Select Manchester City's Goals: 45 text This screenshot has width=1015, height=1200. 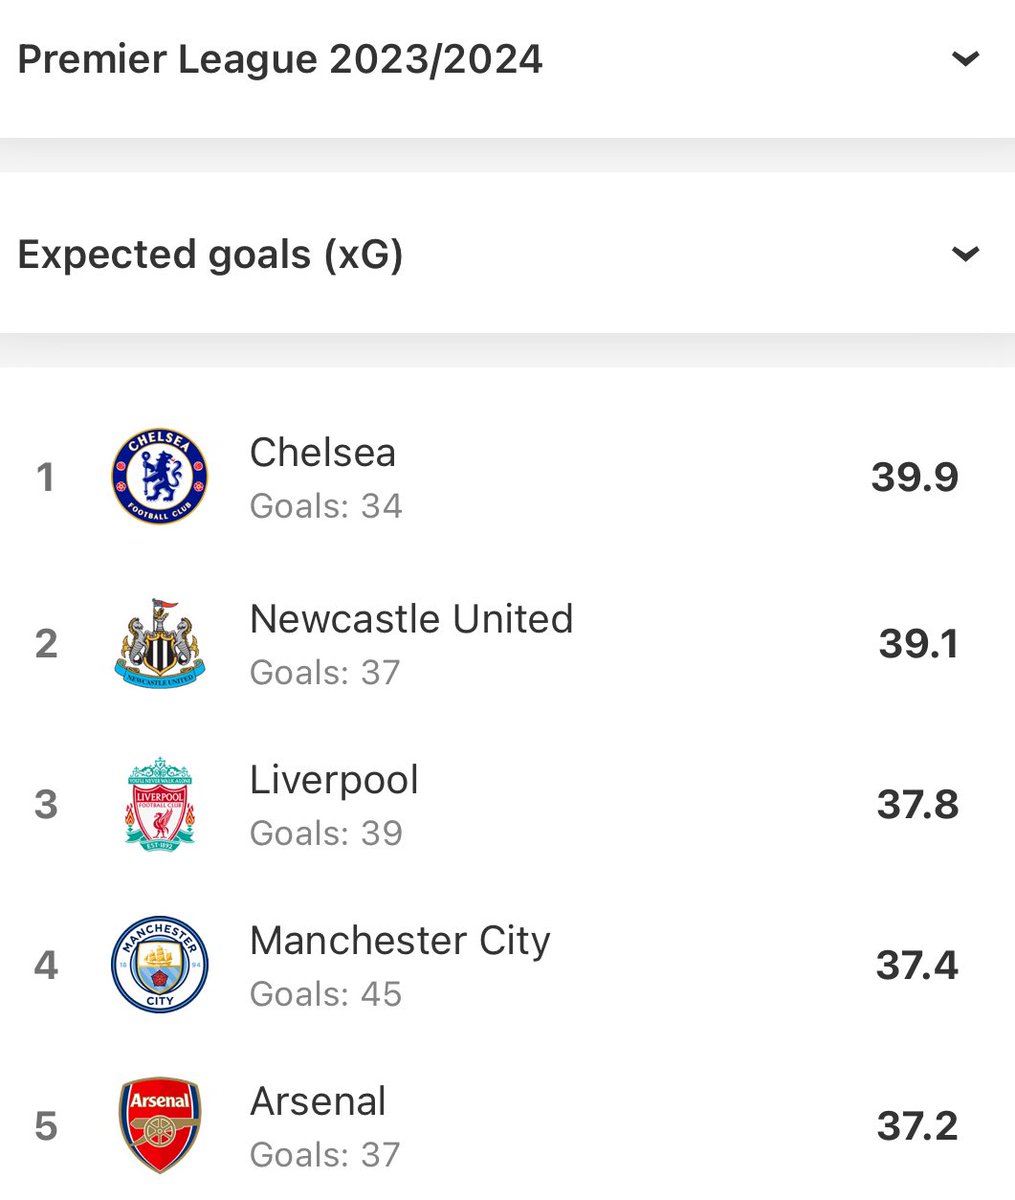coord(325,994)
